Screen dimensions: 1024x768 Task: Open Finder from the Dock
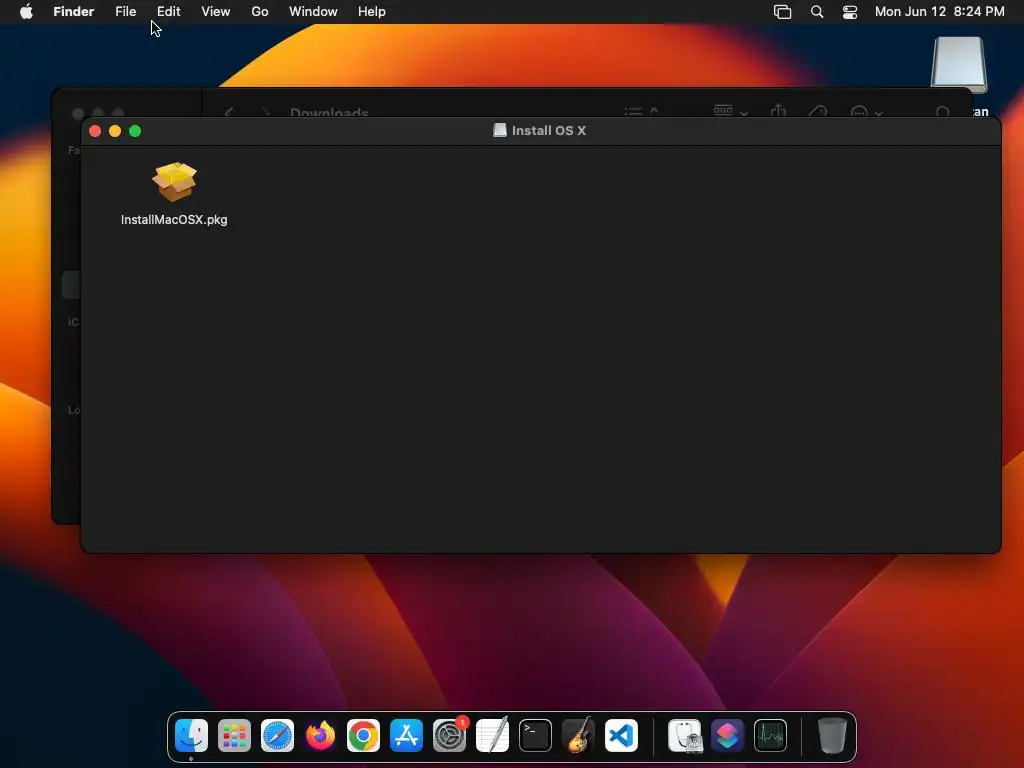point(191,735)
